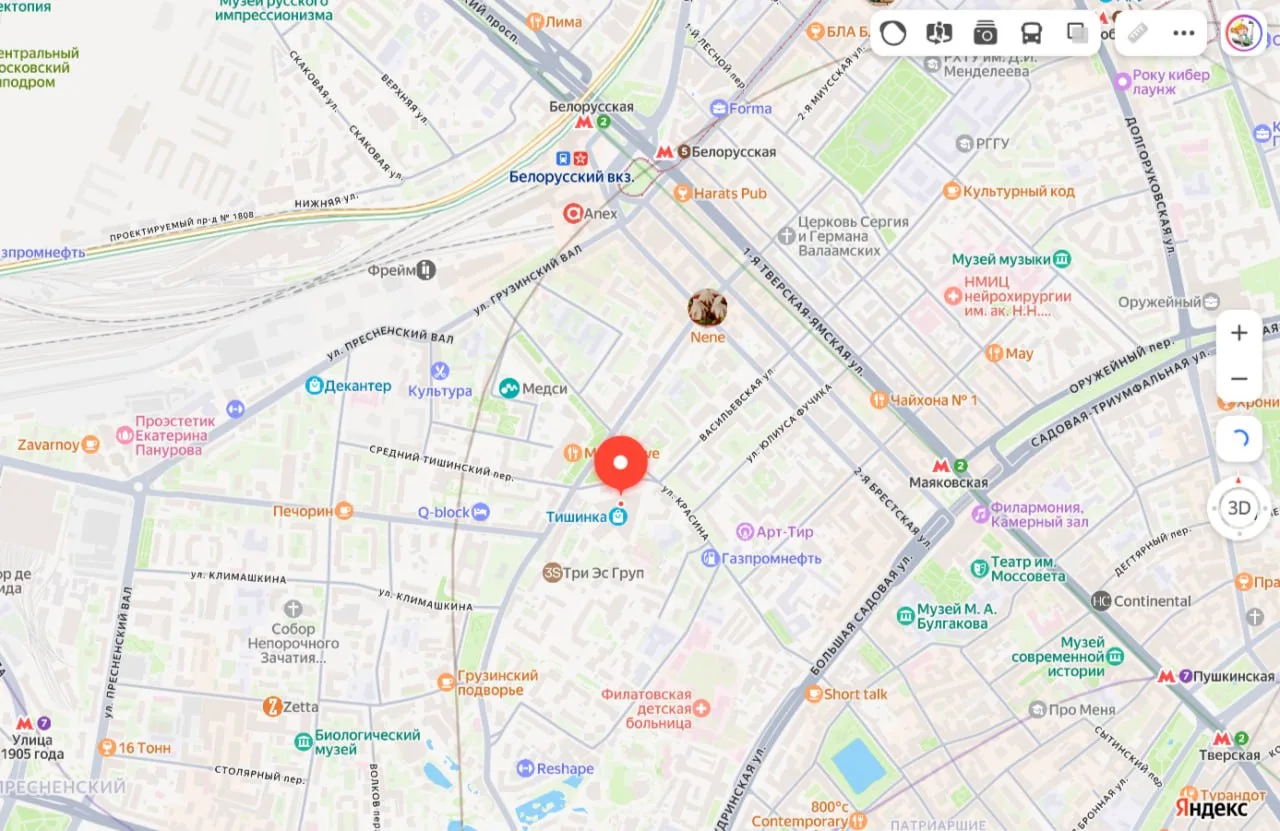Open the Газпромнефть gas station marker
The width and height of the screenshot is (1280, 831).
pos(710,558)
